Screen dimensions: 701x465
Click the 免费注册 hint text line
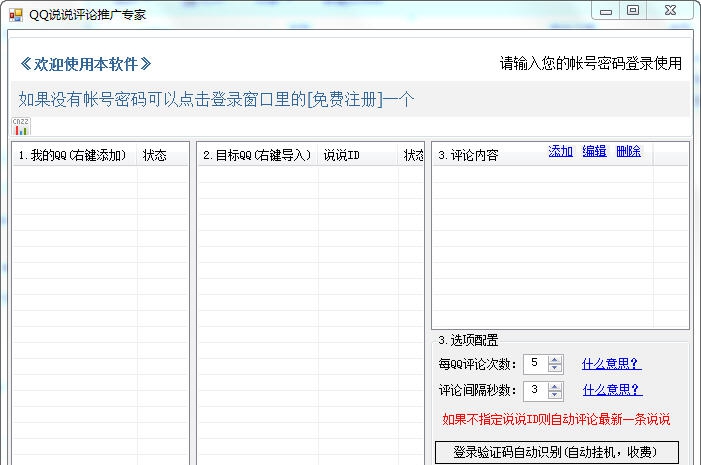coord(216,99)
